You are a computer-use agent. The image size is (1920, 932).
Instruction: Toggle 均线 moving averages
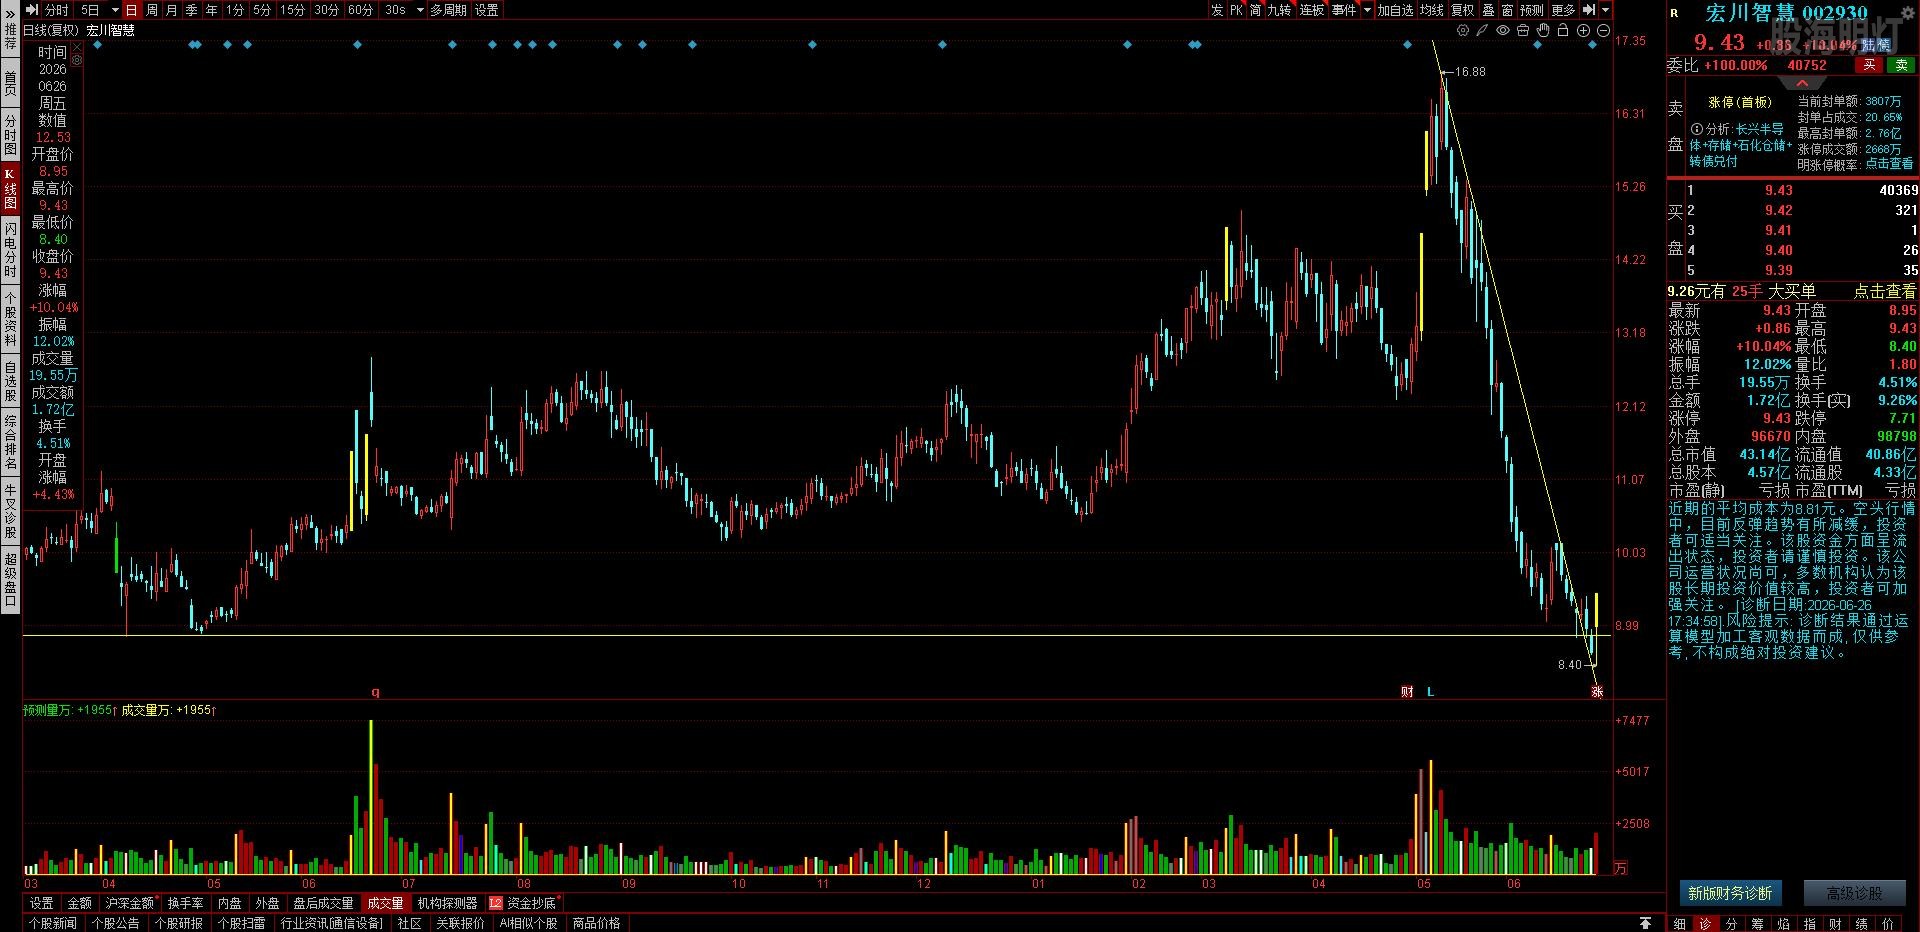pyautogui.click(x=1432, y=10)
